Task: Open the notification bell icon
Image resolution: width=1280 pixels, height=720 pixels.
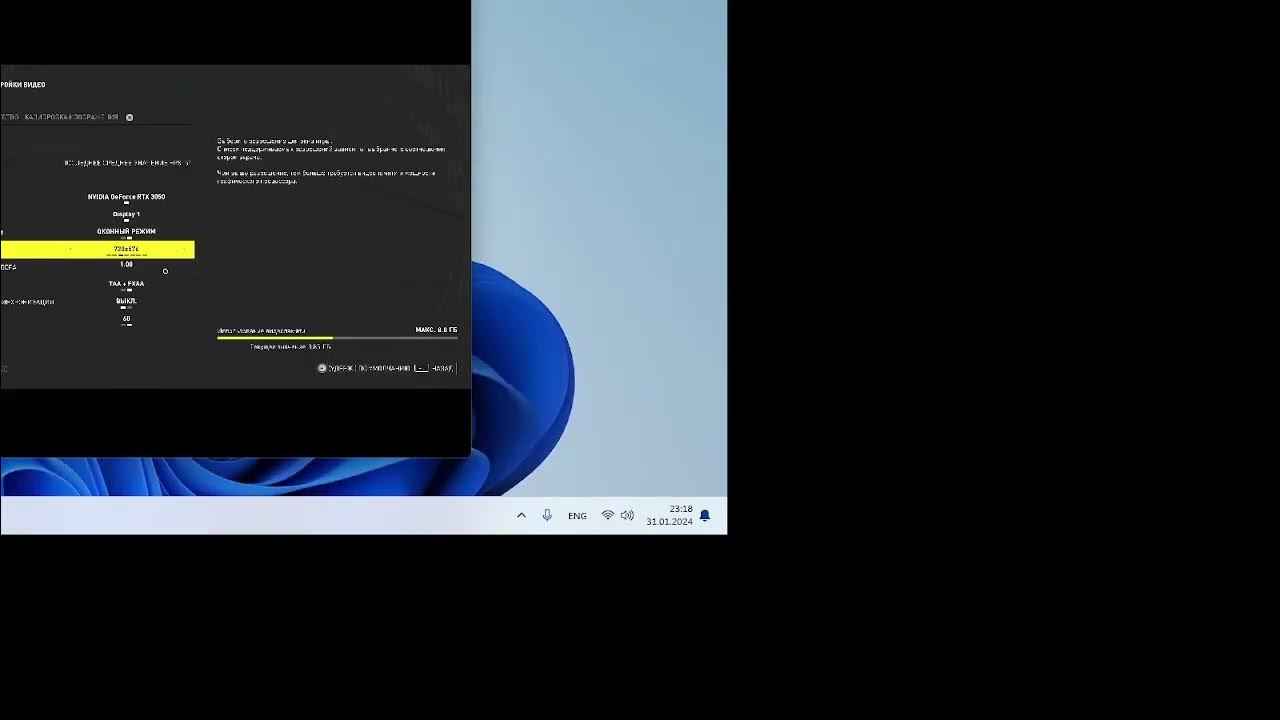Action: (x=704, y=515)
